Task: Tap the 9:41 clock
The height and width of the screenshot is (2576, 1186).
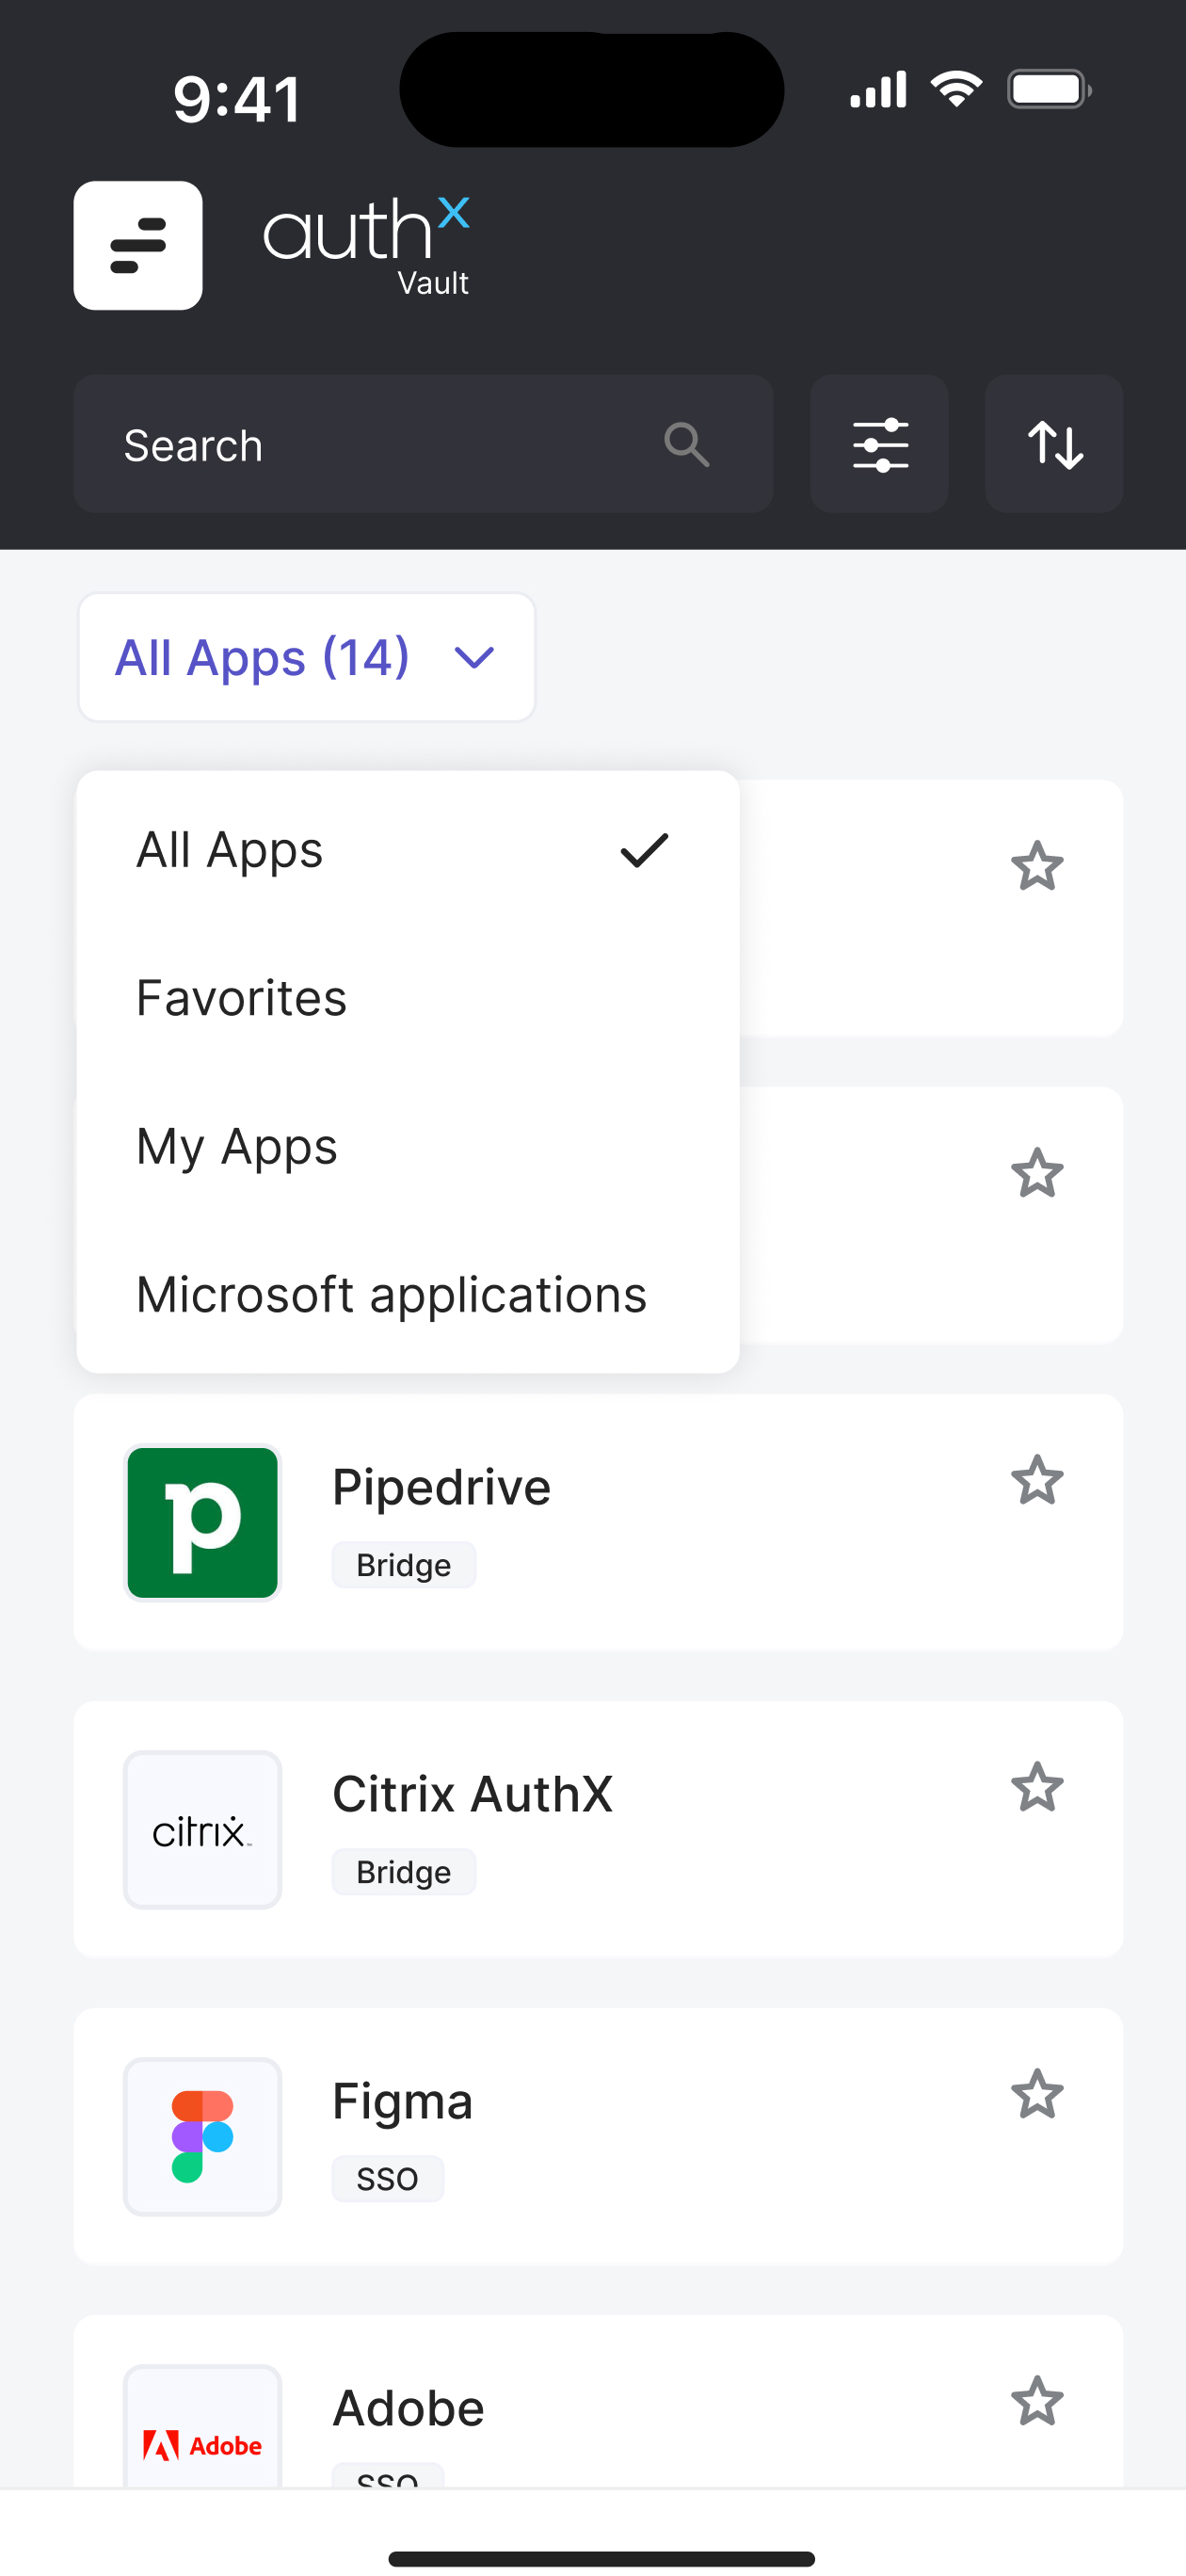Action: [236, 99]
